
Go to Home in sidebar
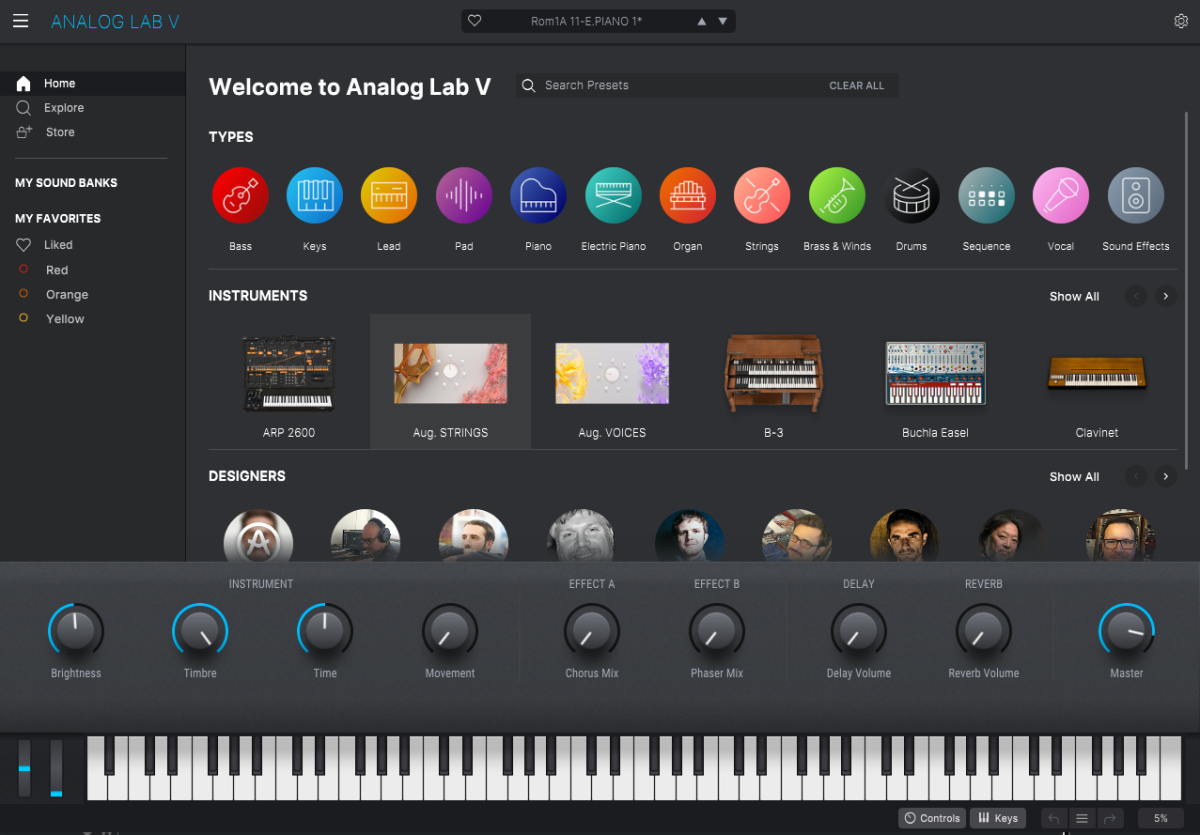(92, 84)
